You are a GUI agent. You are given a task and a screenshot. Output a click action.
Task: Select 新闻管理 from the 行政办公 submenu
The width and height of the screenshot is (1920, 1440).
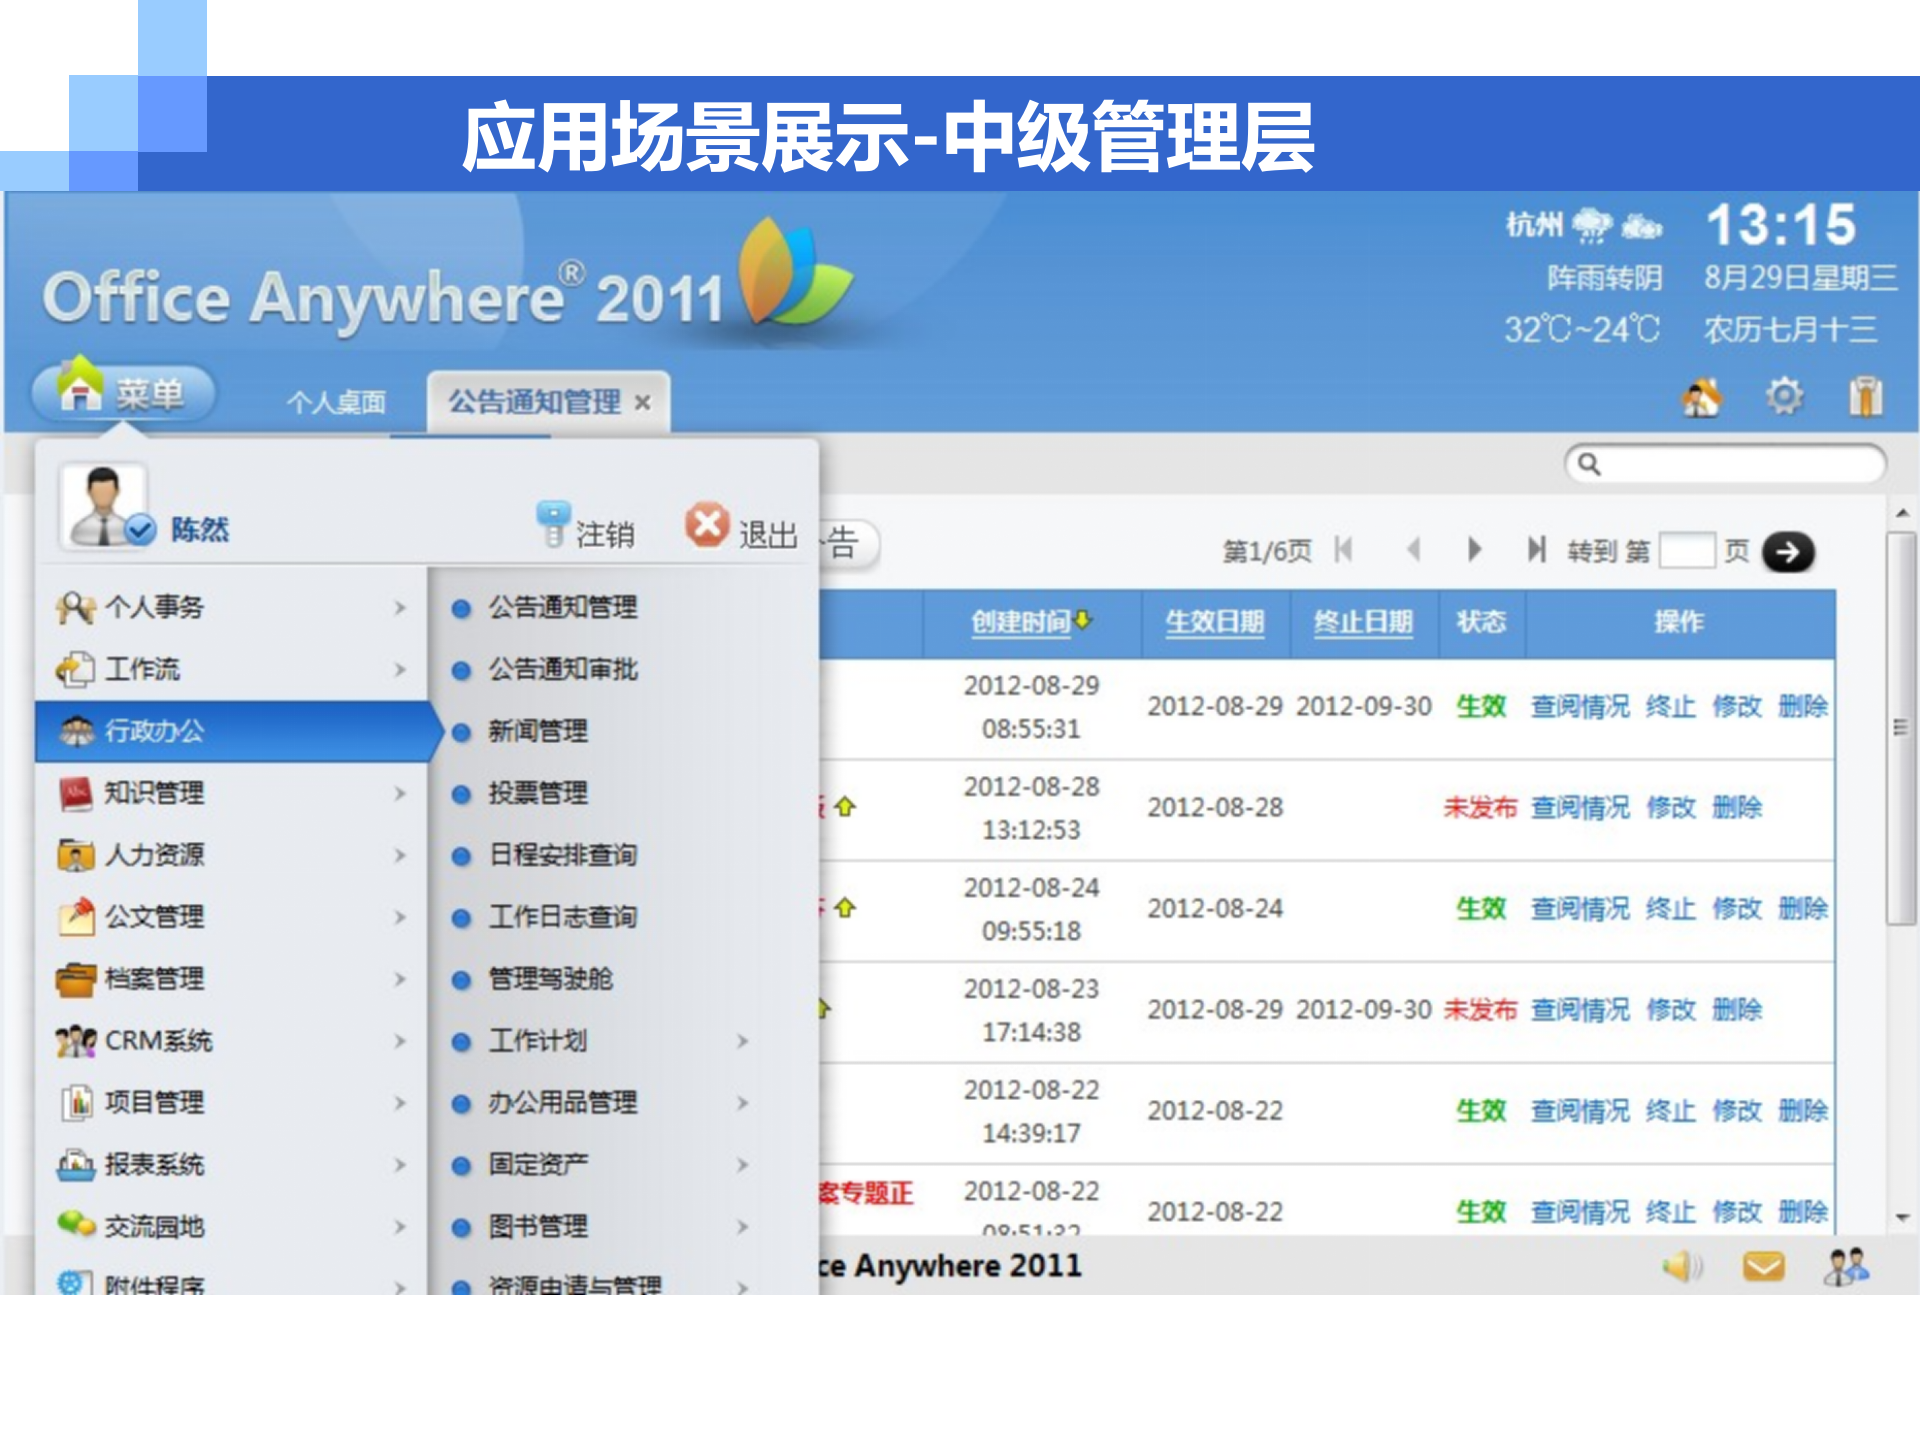click(540, 731)
